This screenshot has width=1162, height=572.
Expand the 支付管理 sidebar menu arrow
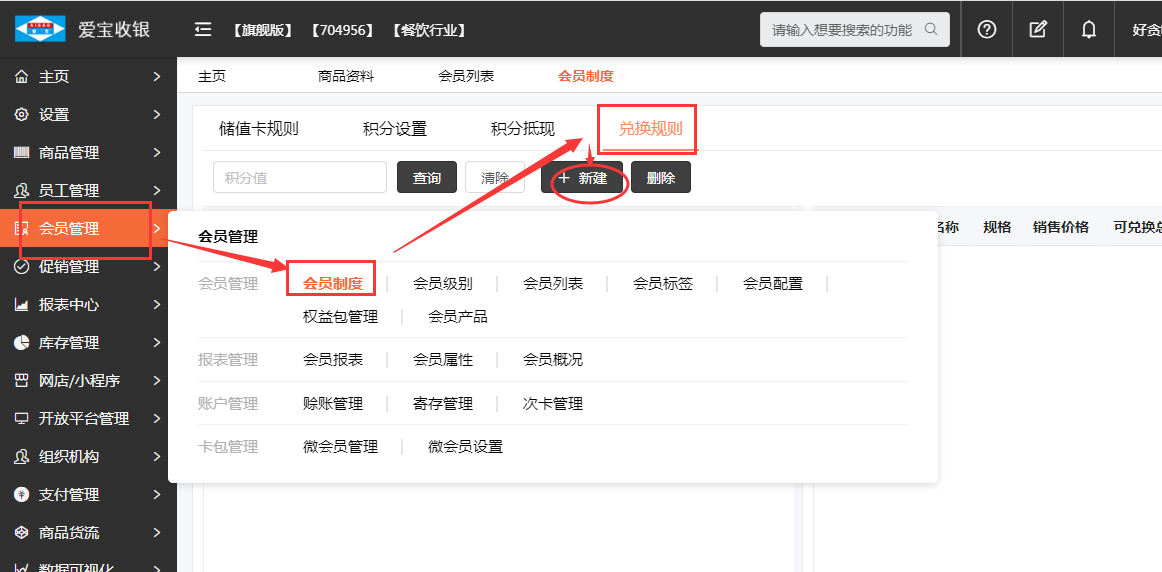157,495
